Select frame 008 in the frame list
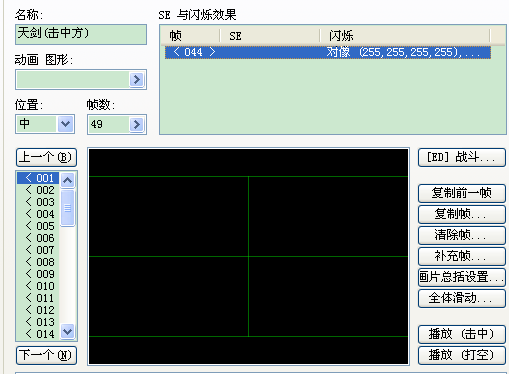 click(x=38, y=262)
